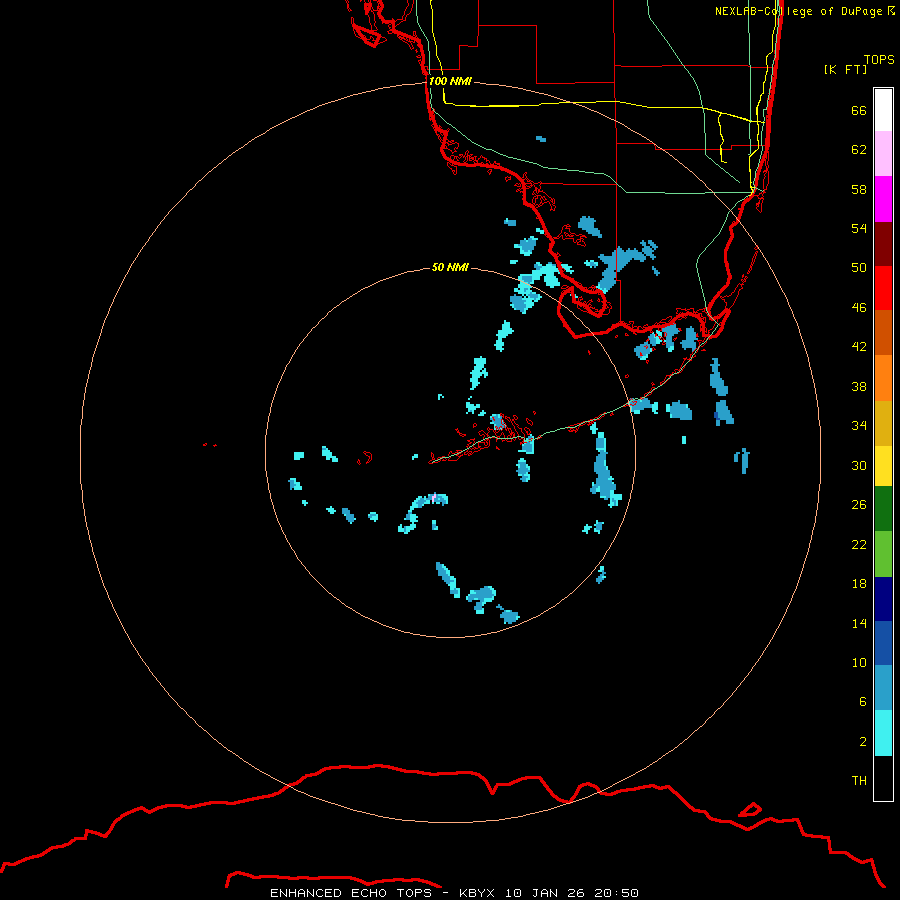This screenshot has height=900, width=900.
Task: Click the "6" legend value
Action: (863, 702)
